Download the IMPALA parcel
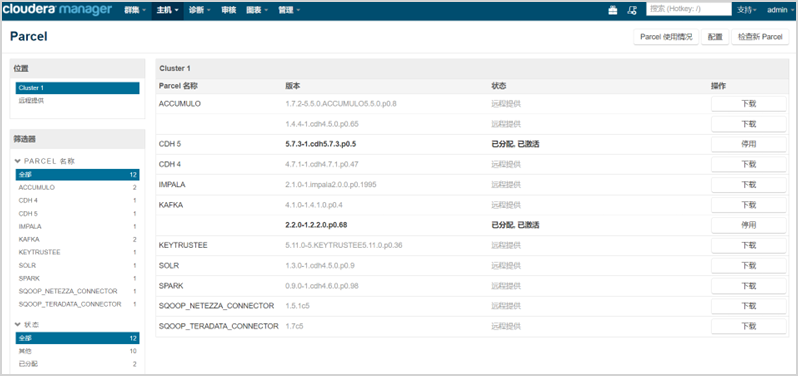The image size is (798, 376). coord(748,185)
